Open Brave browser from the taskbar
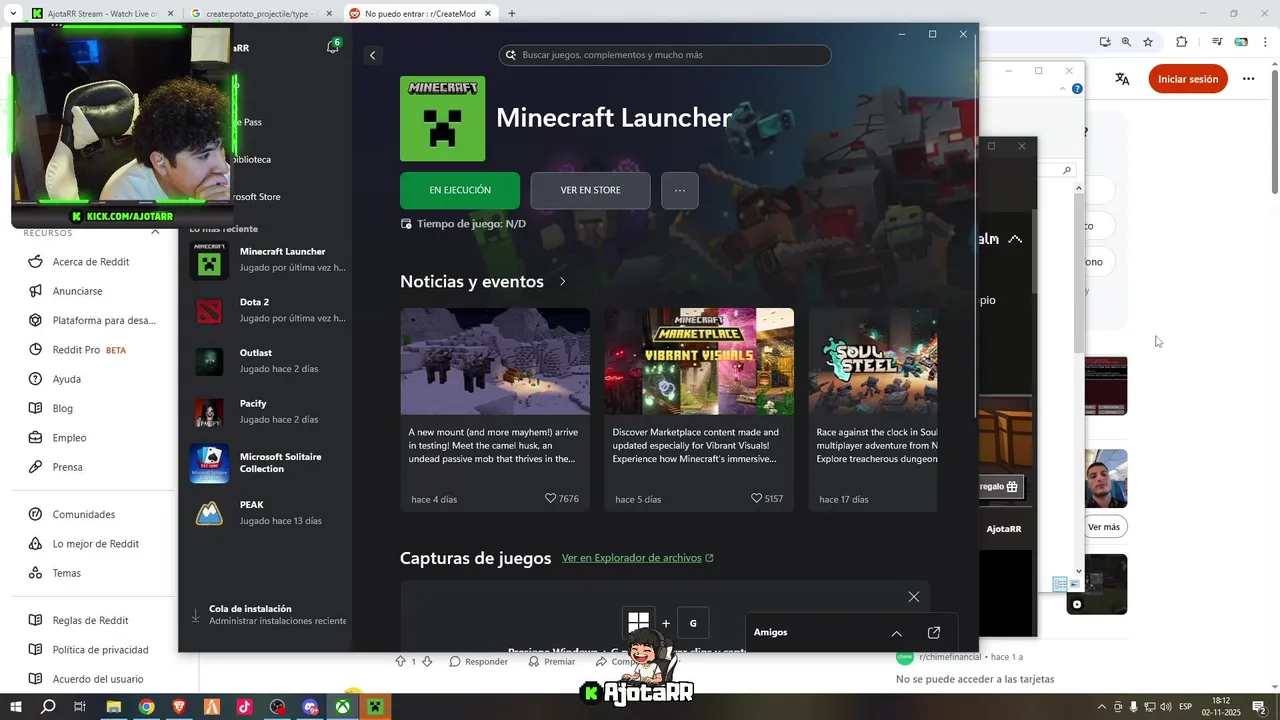1280x720 pixels. click(179, 707)
